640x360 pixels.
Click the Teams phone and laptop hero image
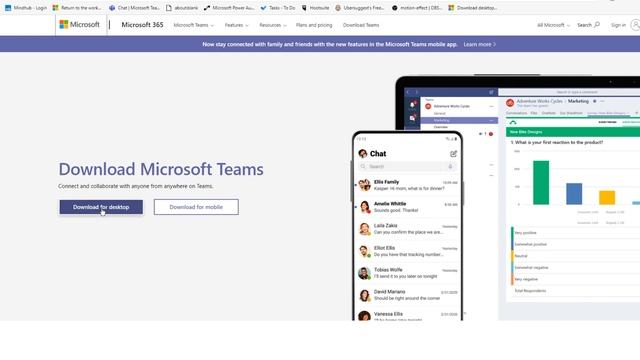point(496,198)
